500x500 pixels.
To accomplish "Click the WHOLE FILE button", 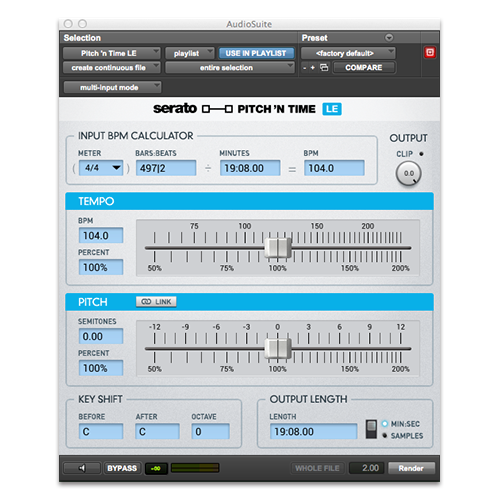I will tap(317, 468).
